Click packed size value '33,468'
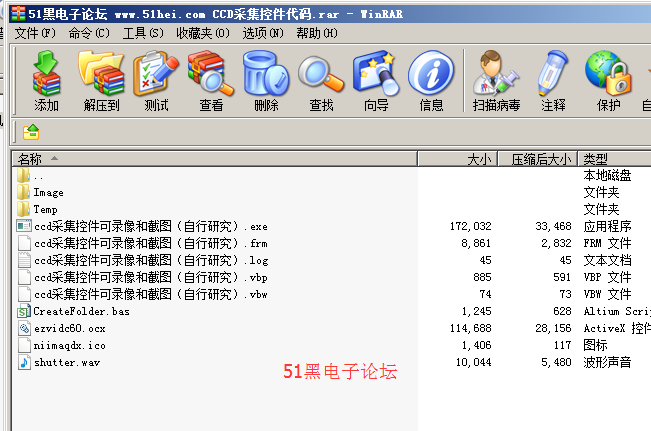The image size is (651, 431). pyautogui.click(x=553, y=226)
